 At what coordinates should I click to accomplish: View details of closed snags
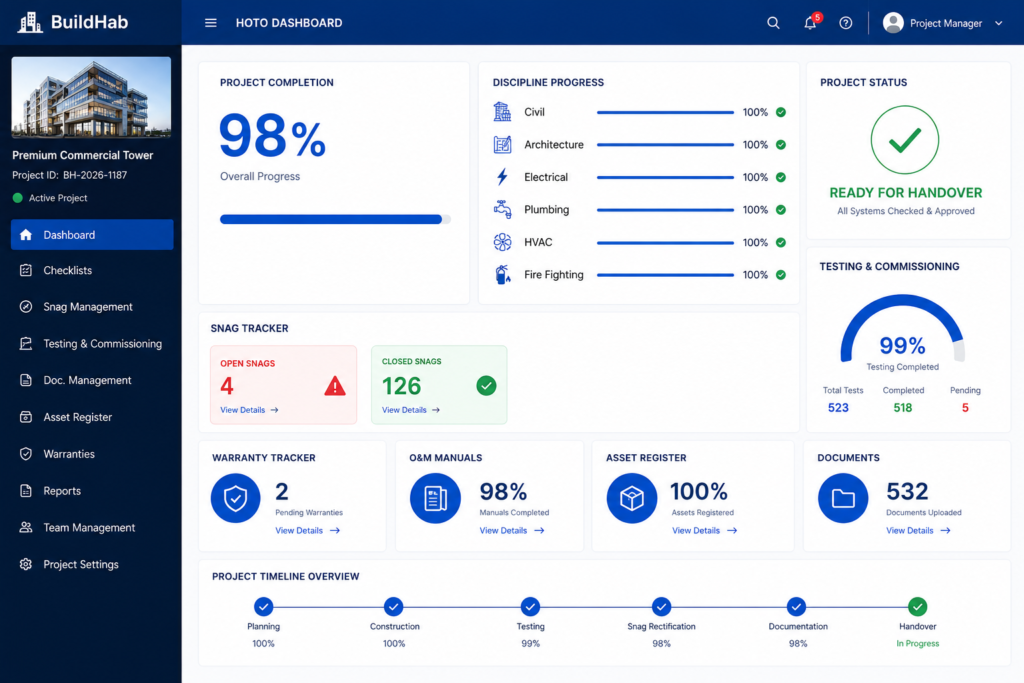[x=411, y=410]
